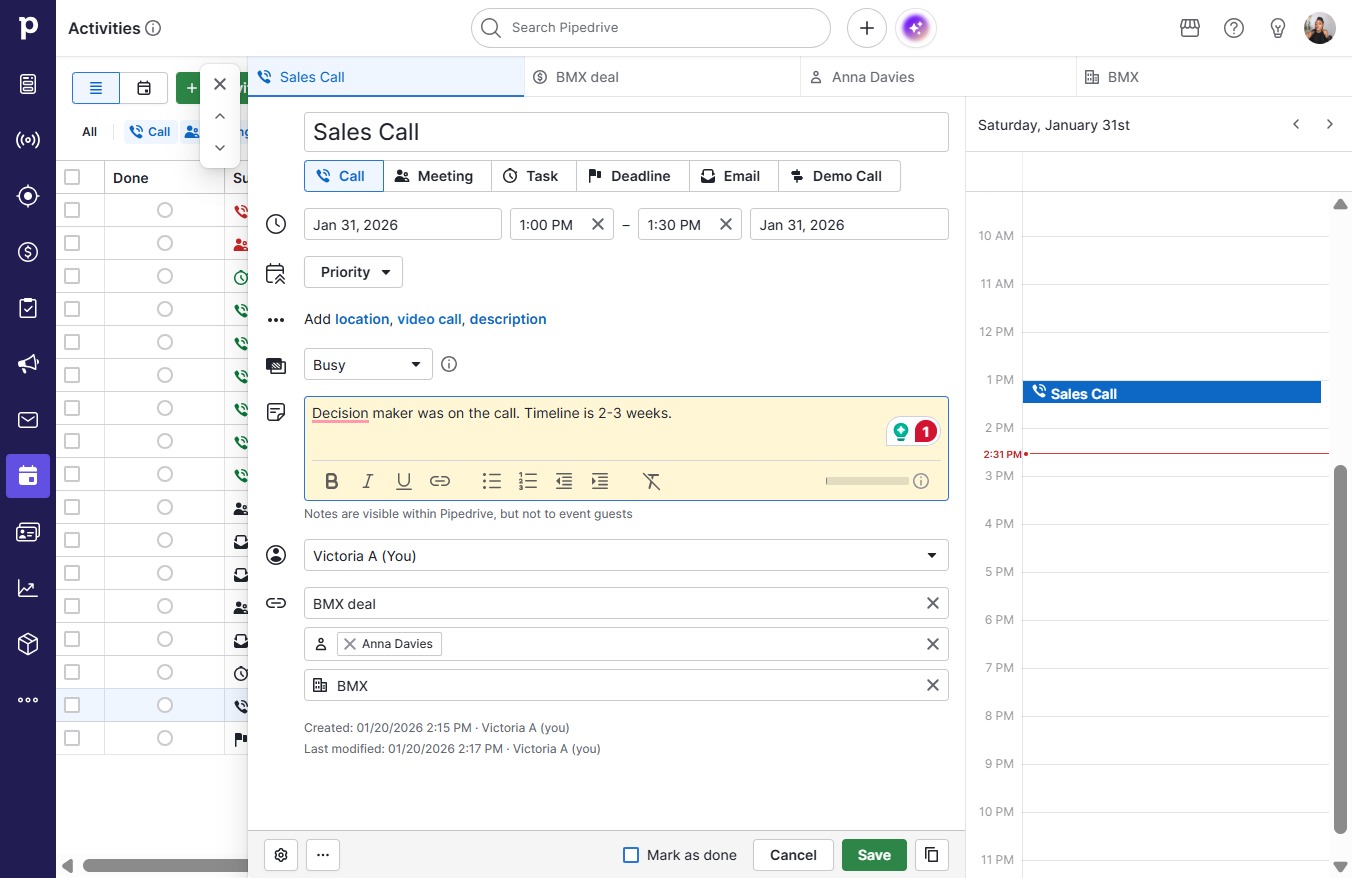Apply underline formatting to the note

point(404,482)
